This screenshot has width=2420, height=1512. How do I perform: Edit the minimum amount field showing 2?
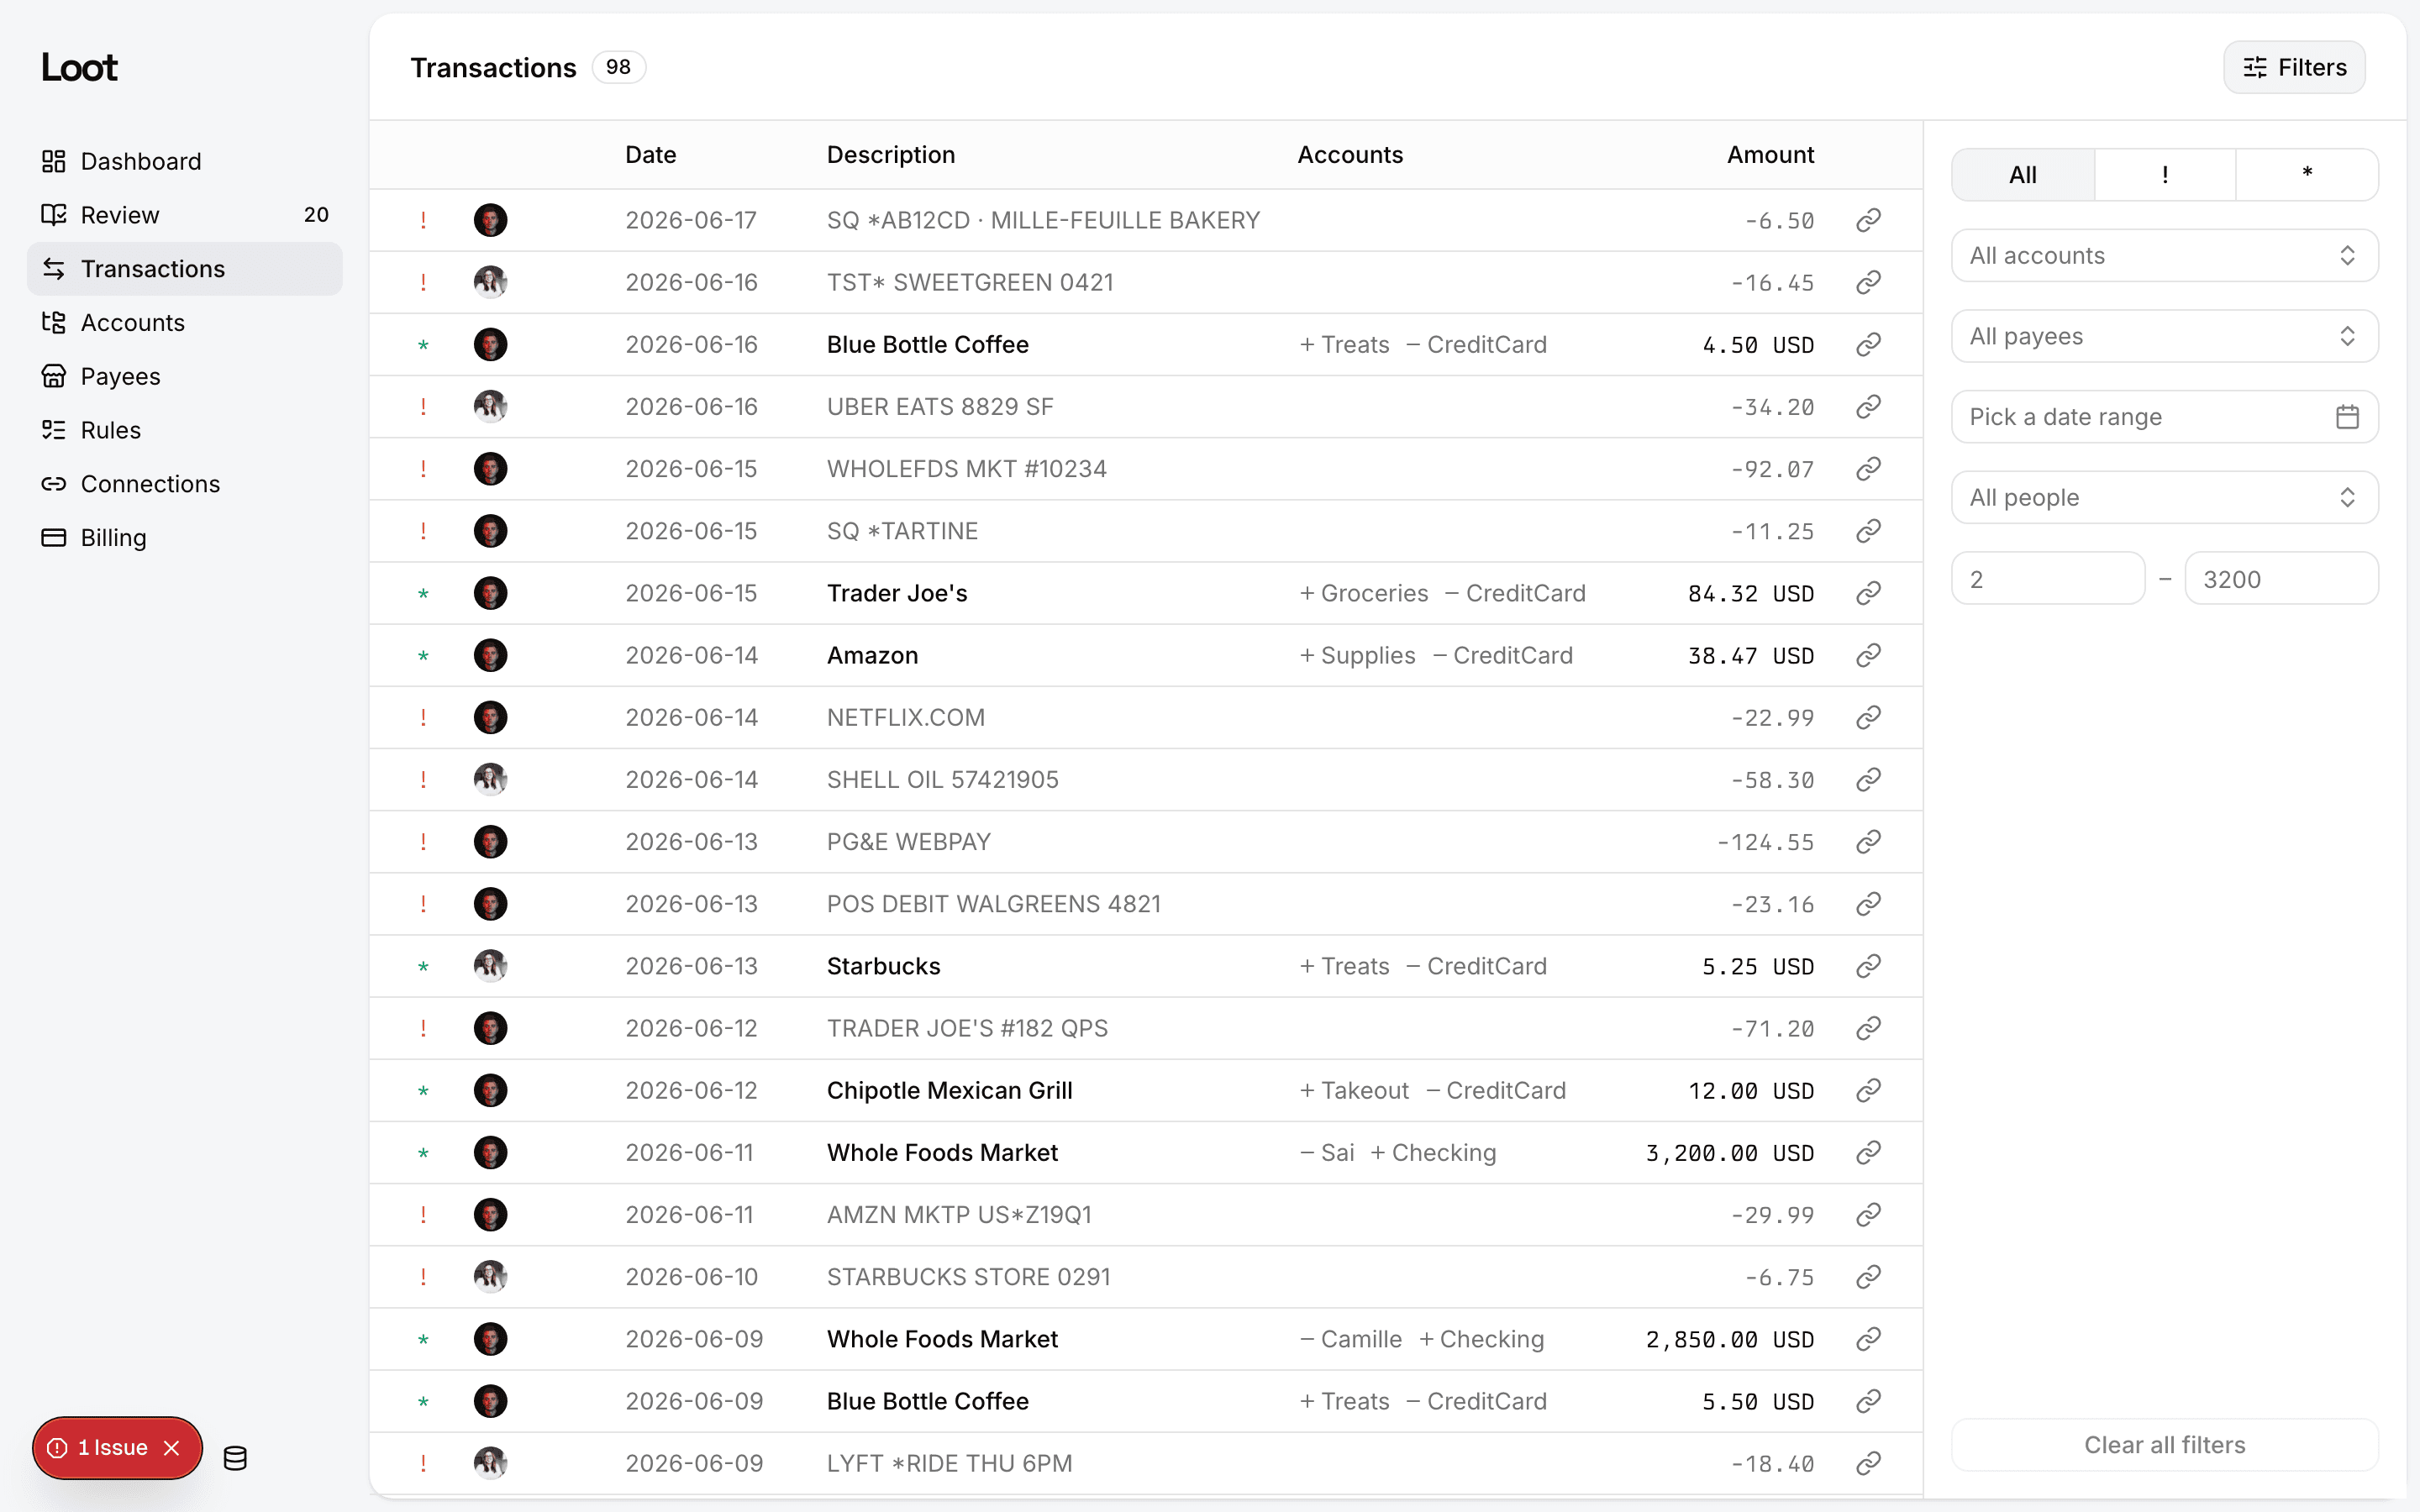[x=2048, y=579]
